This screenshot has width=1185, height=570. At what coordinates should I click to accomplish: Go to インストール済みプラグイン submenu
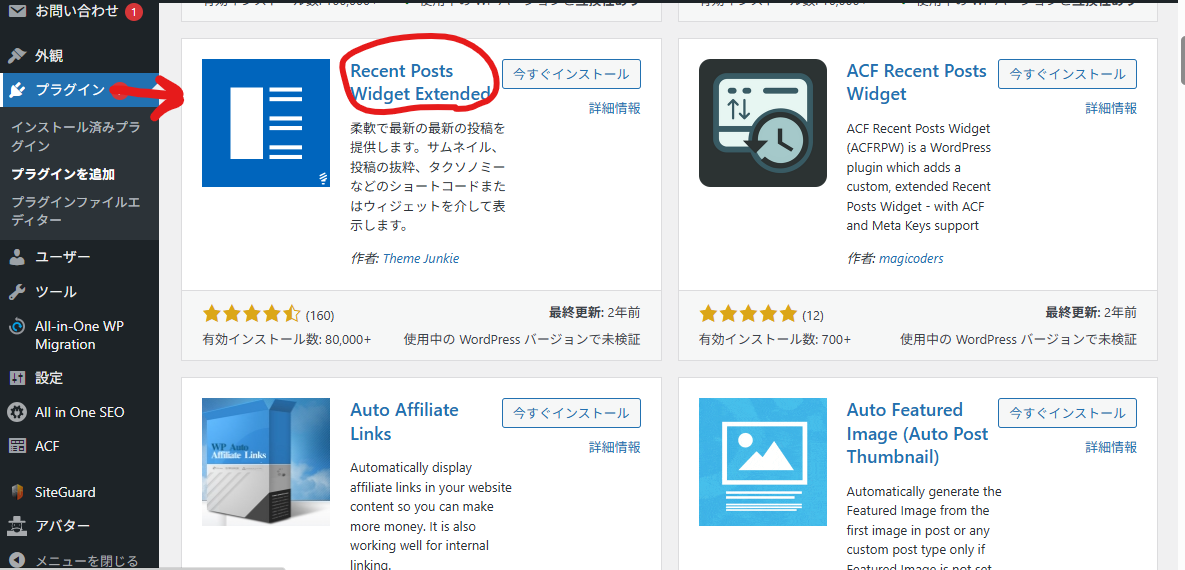76,137
